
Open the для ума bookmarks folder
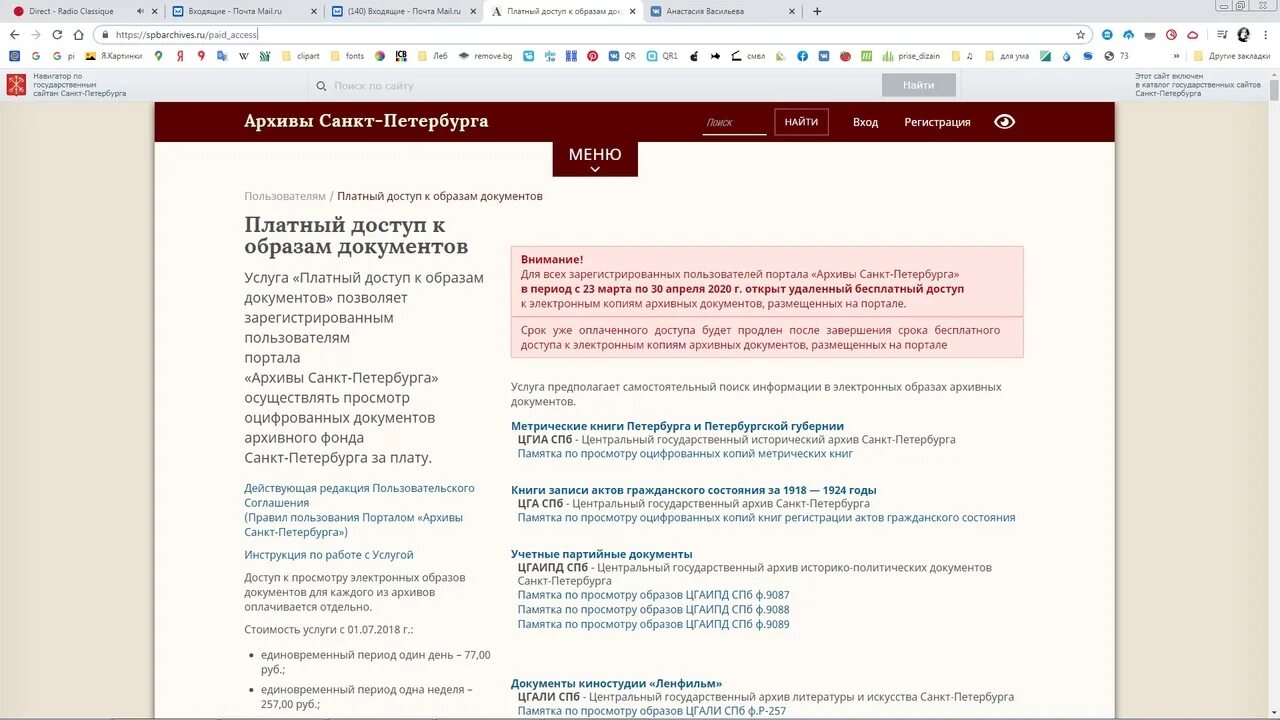(x=1007, y=56)
